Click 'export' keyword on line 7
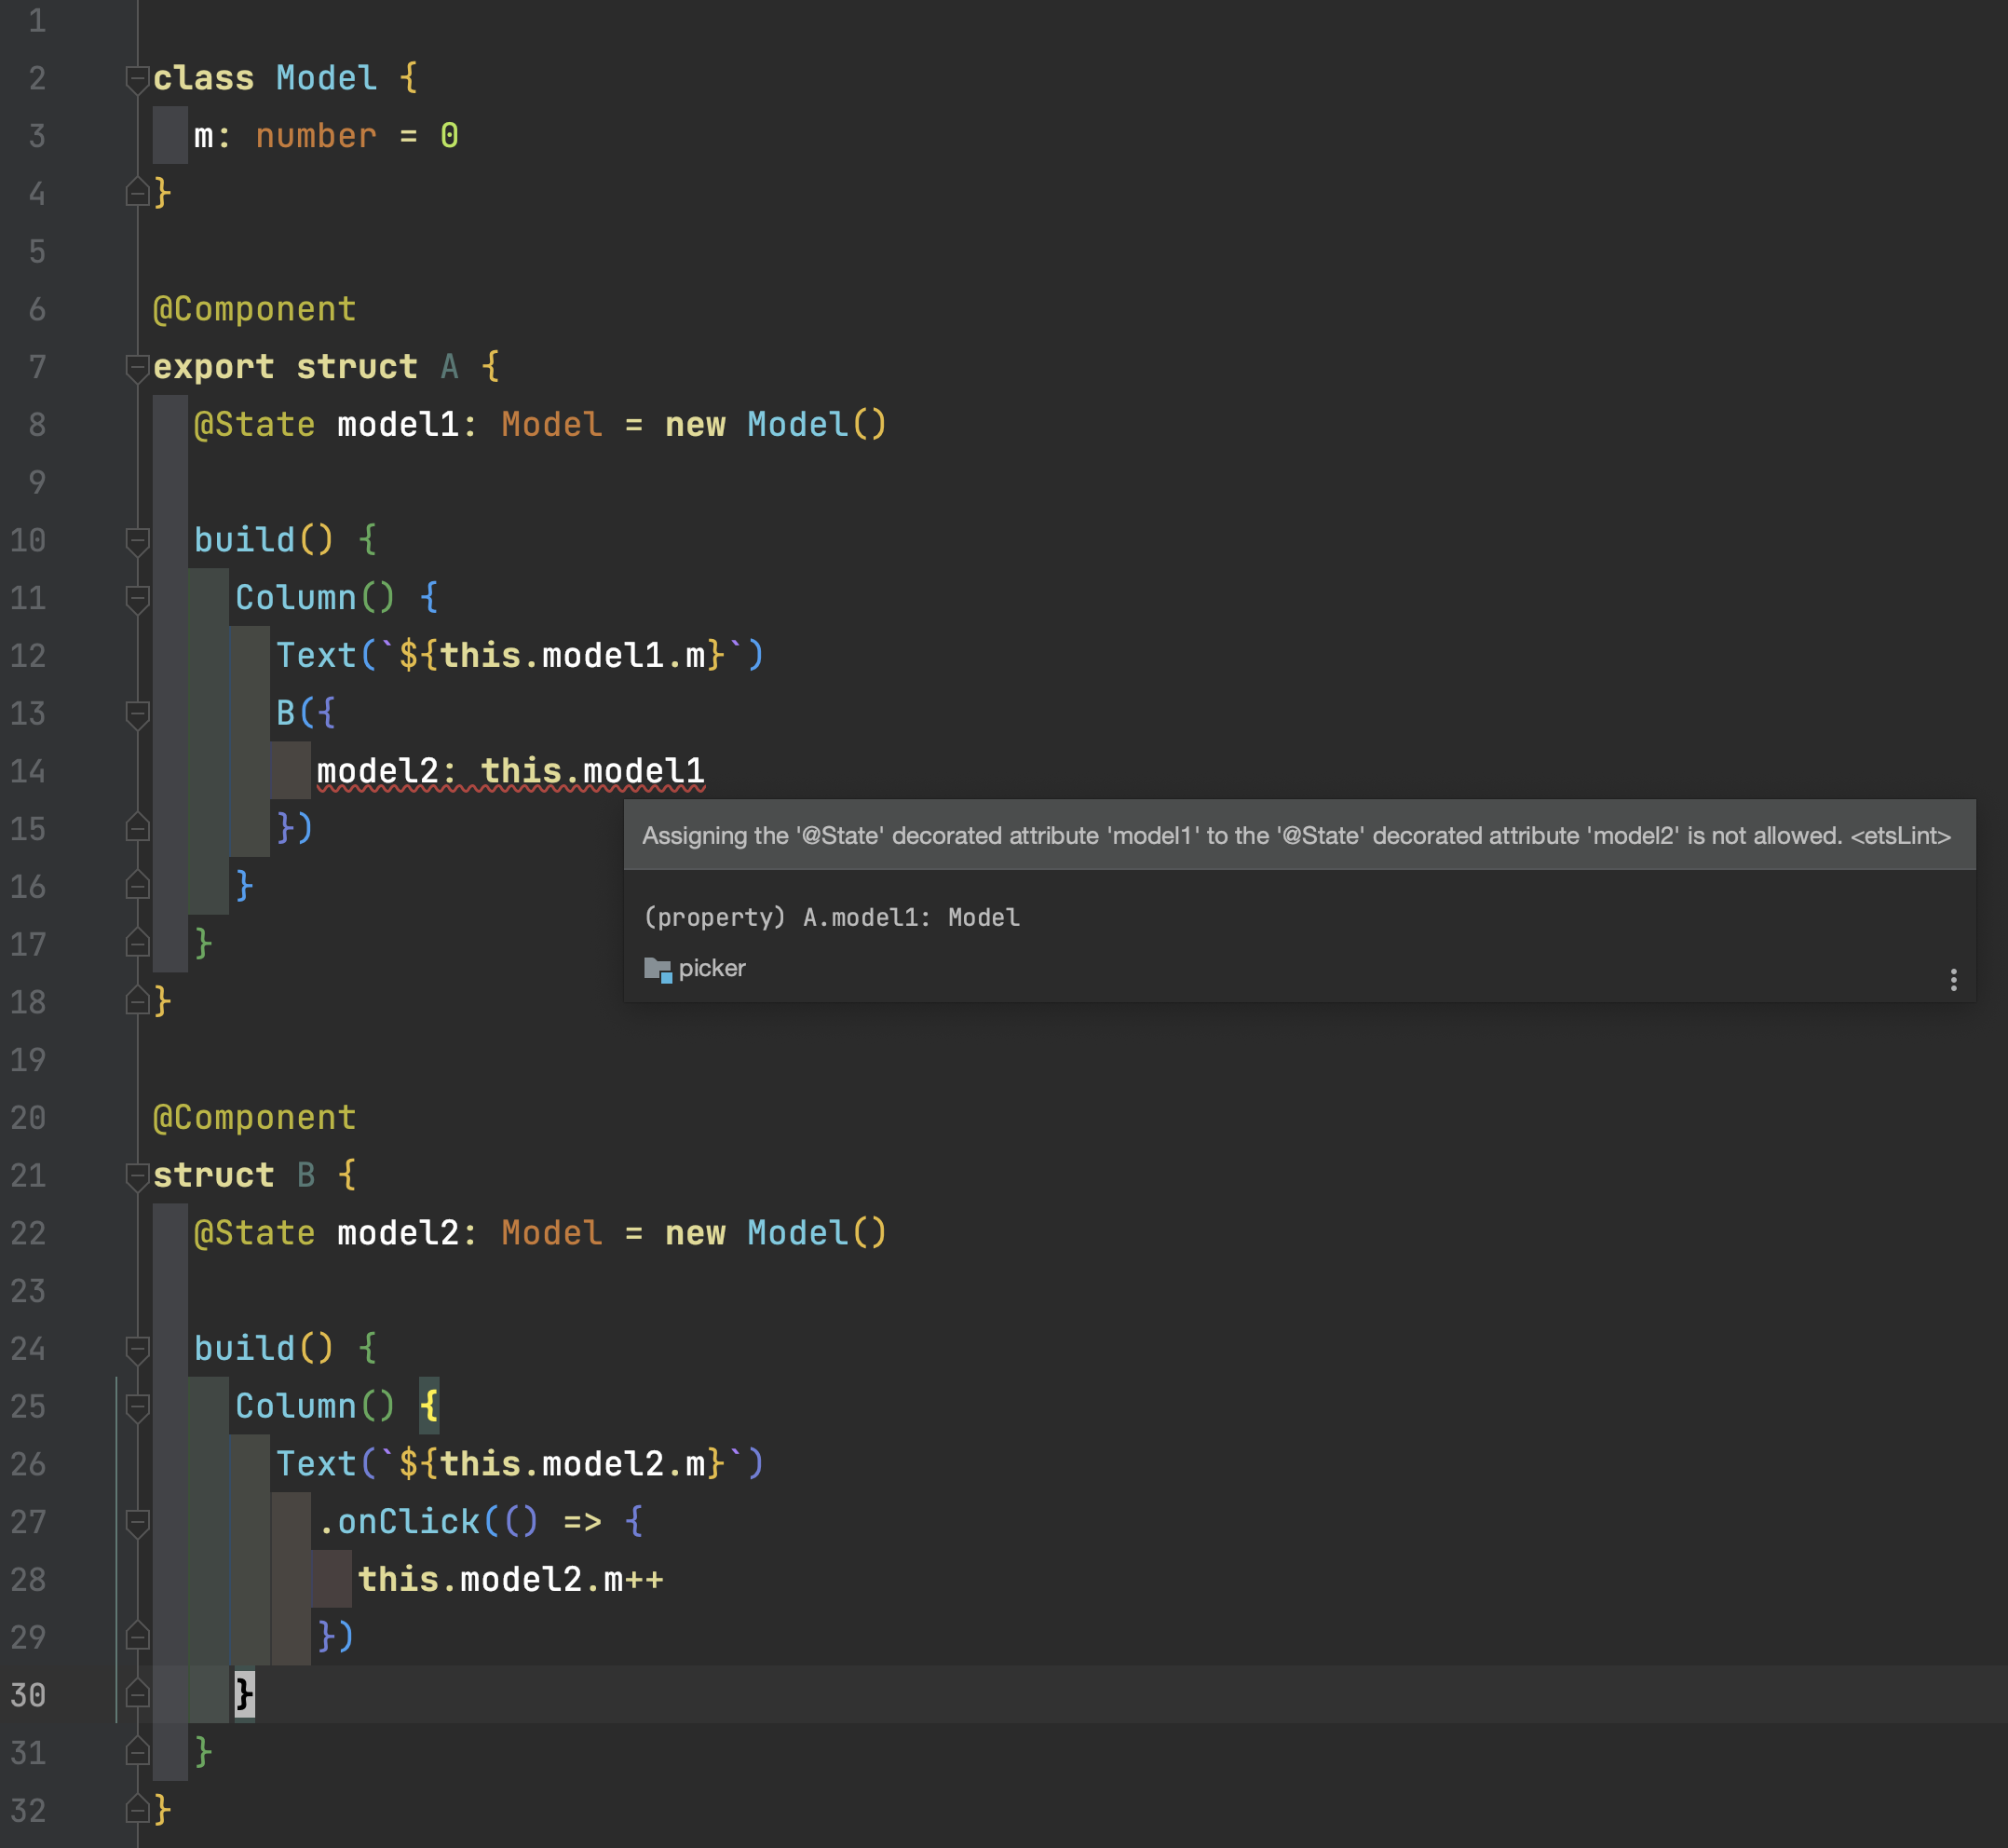 click(x=214, y=367)
